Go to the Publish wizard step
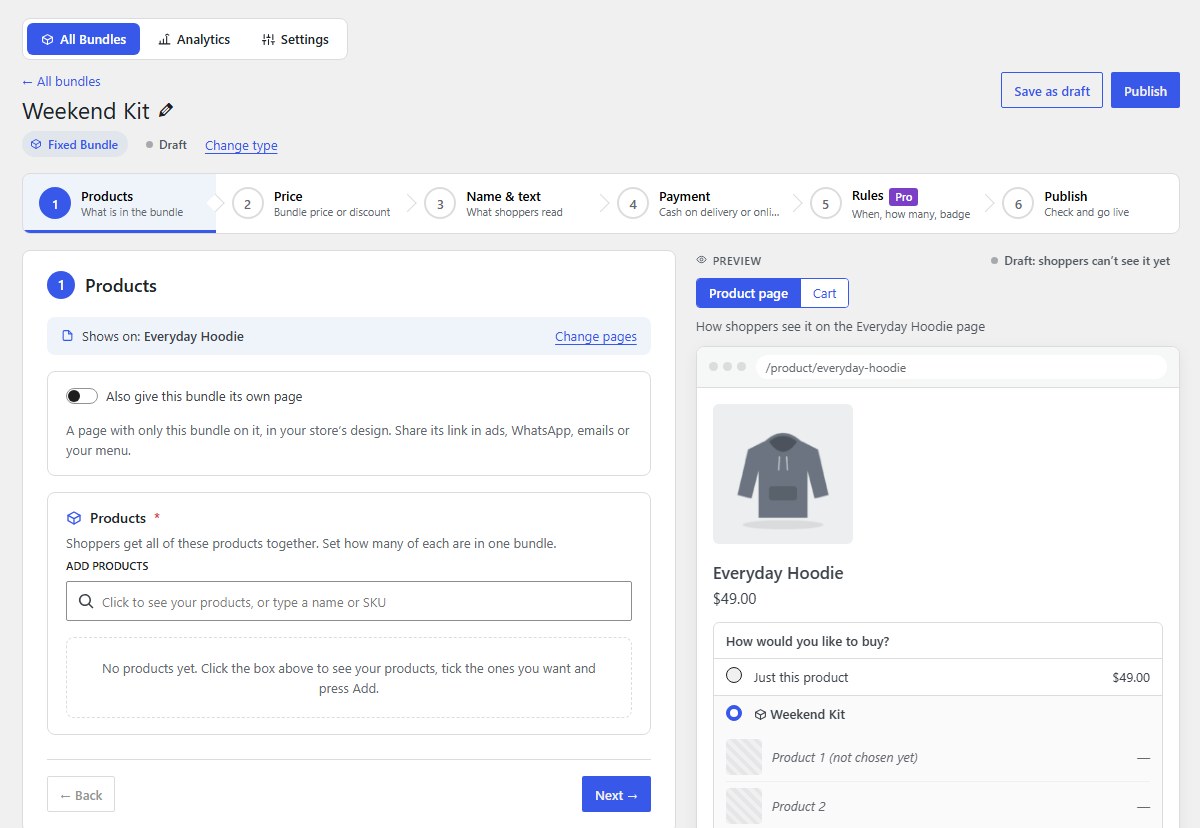This screenshot has height=828, width=1200. (1084, 204)
